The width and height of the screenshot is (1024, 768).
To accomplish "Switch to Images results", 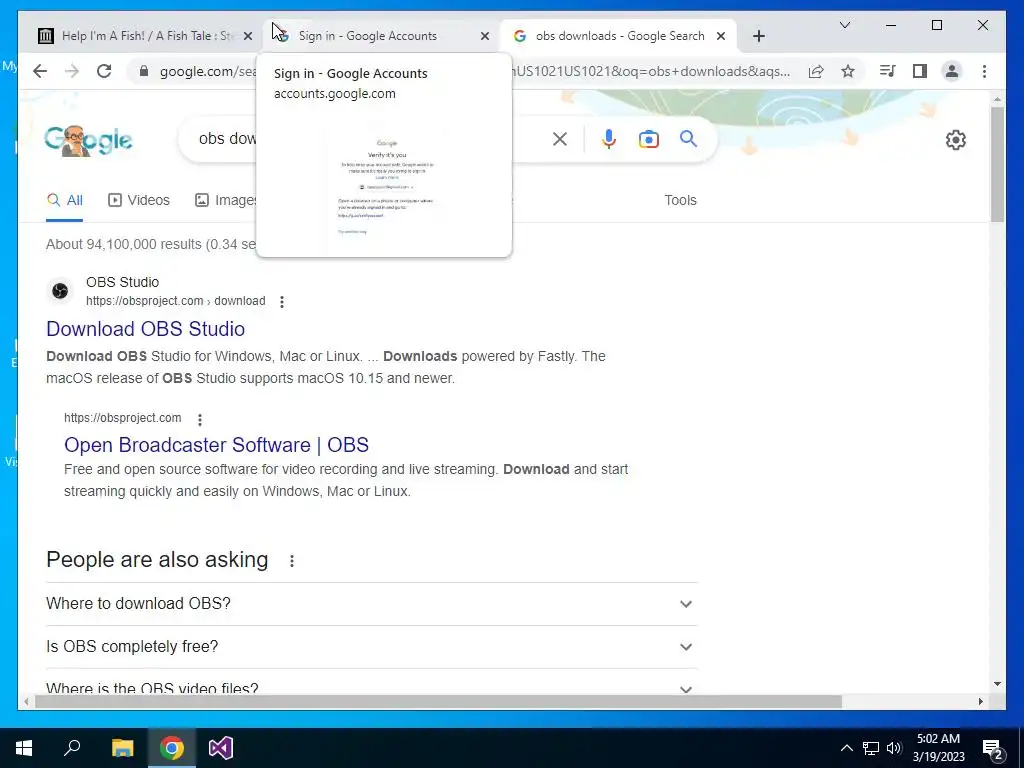I will [x=225, y=200].
